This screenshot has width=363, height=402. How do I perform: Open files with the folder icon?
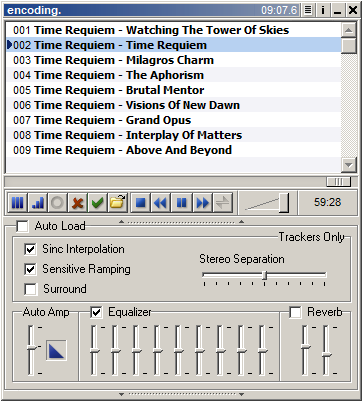[x=117, y=203]
